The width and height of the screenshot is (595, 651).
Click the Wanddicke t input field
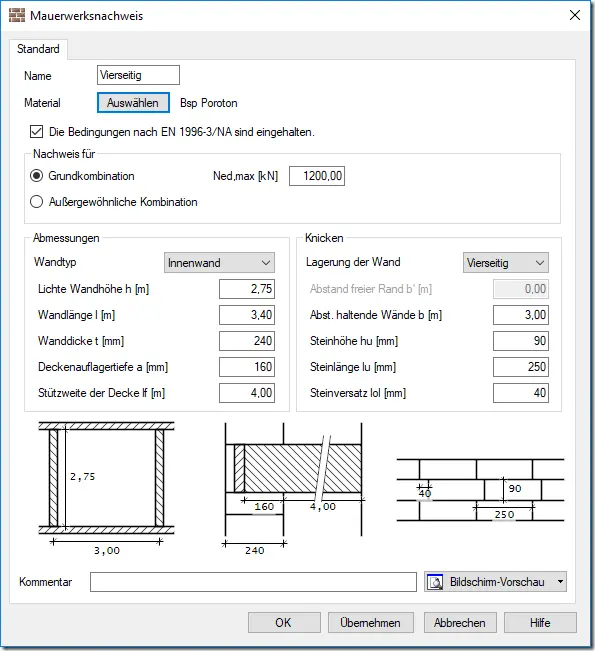247,341
